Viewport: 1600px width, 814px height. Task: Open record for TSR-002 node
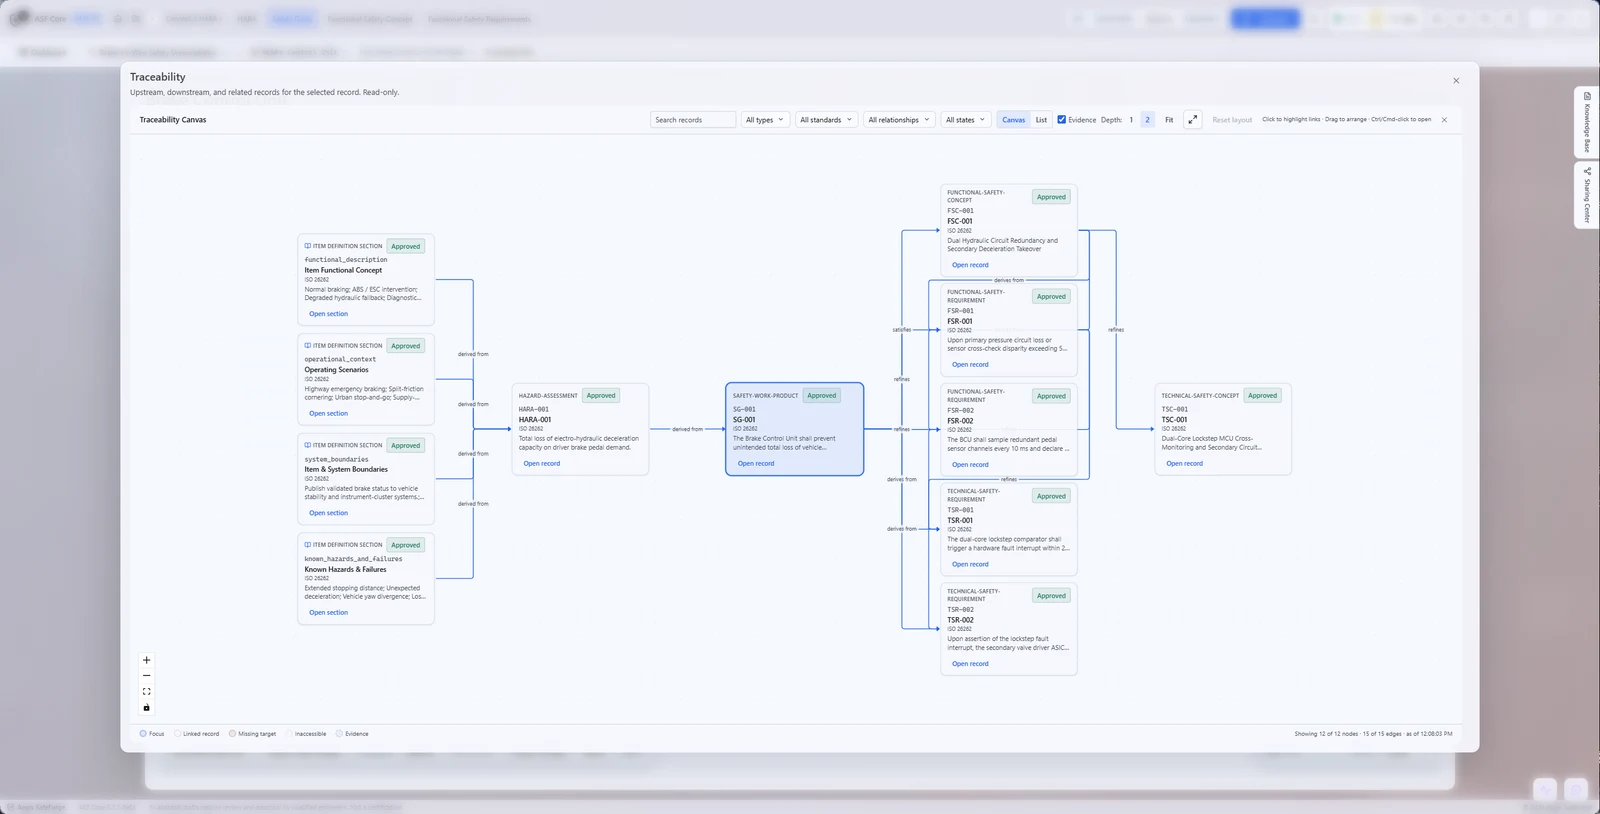970,663
